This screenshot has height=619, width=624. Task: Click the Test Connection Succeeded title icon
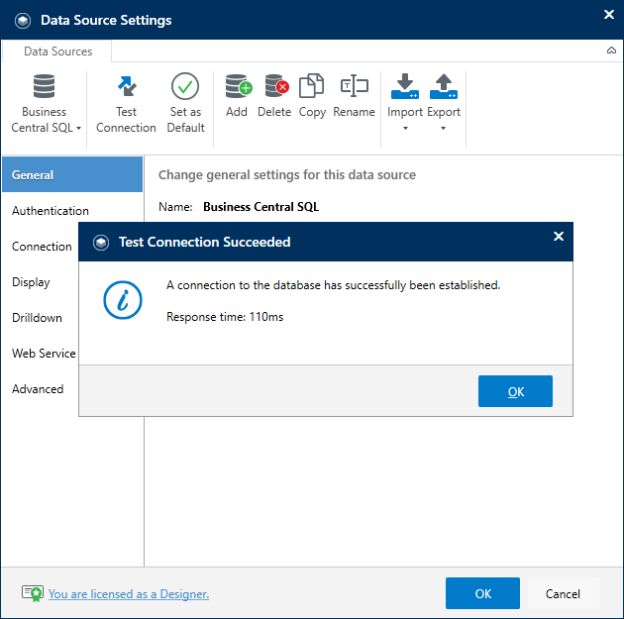pos(101,242)
